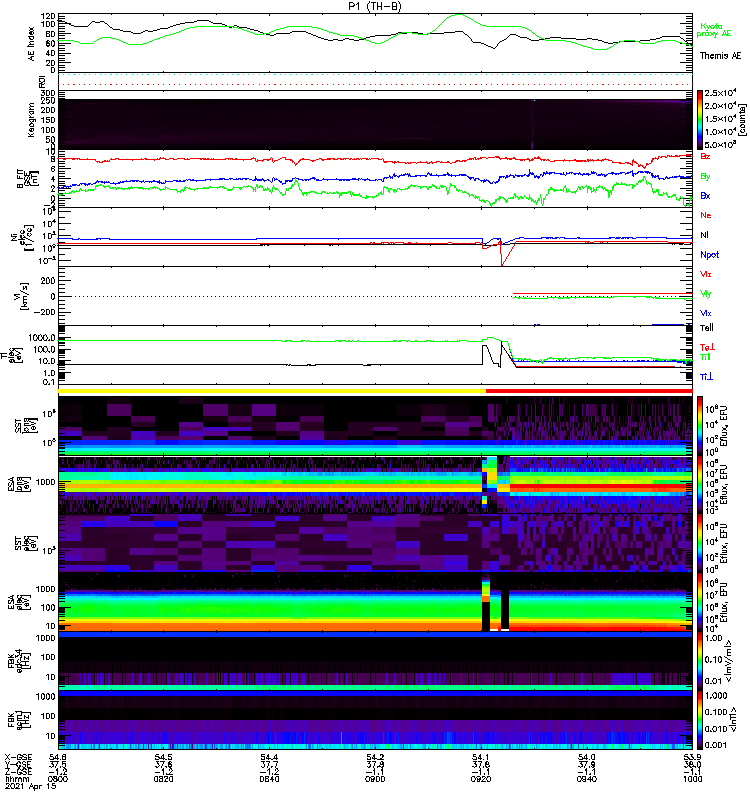The height and width of the screenshot is (800, 750).
Task: Click the red region status bar
Action: point(589,391)
